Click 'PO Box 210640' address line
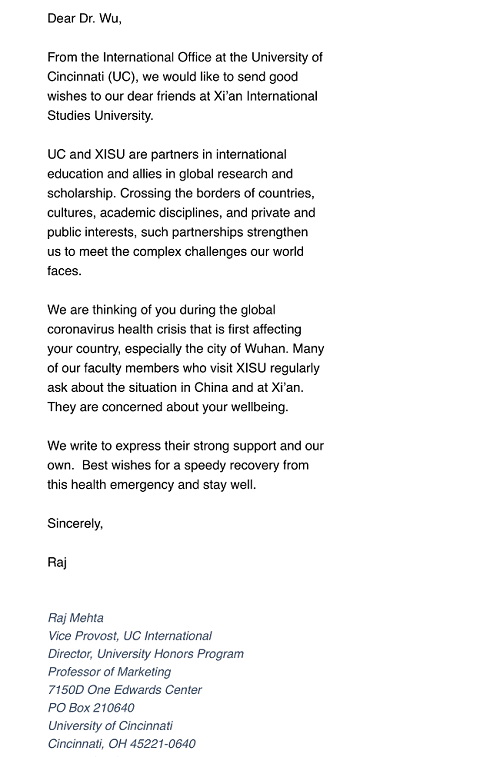This screenshot has width=500, height=757. click(x=91, y=708)
